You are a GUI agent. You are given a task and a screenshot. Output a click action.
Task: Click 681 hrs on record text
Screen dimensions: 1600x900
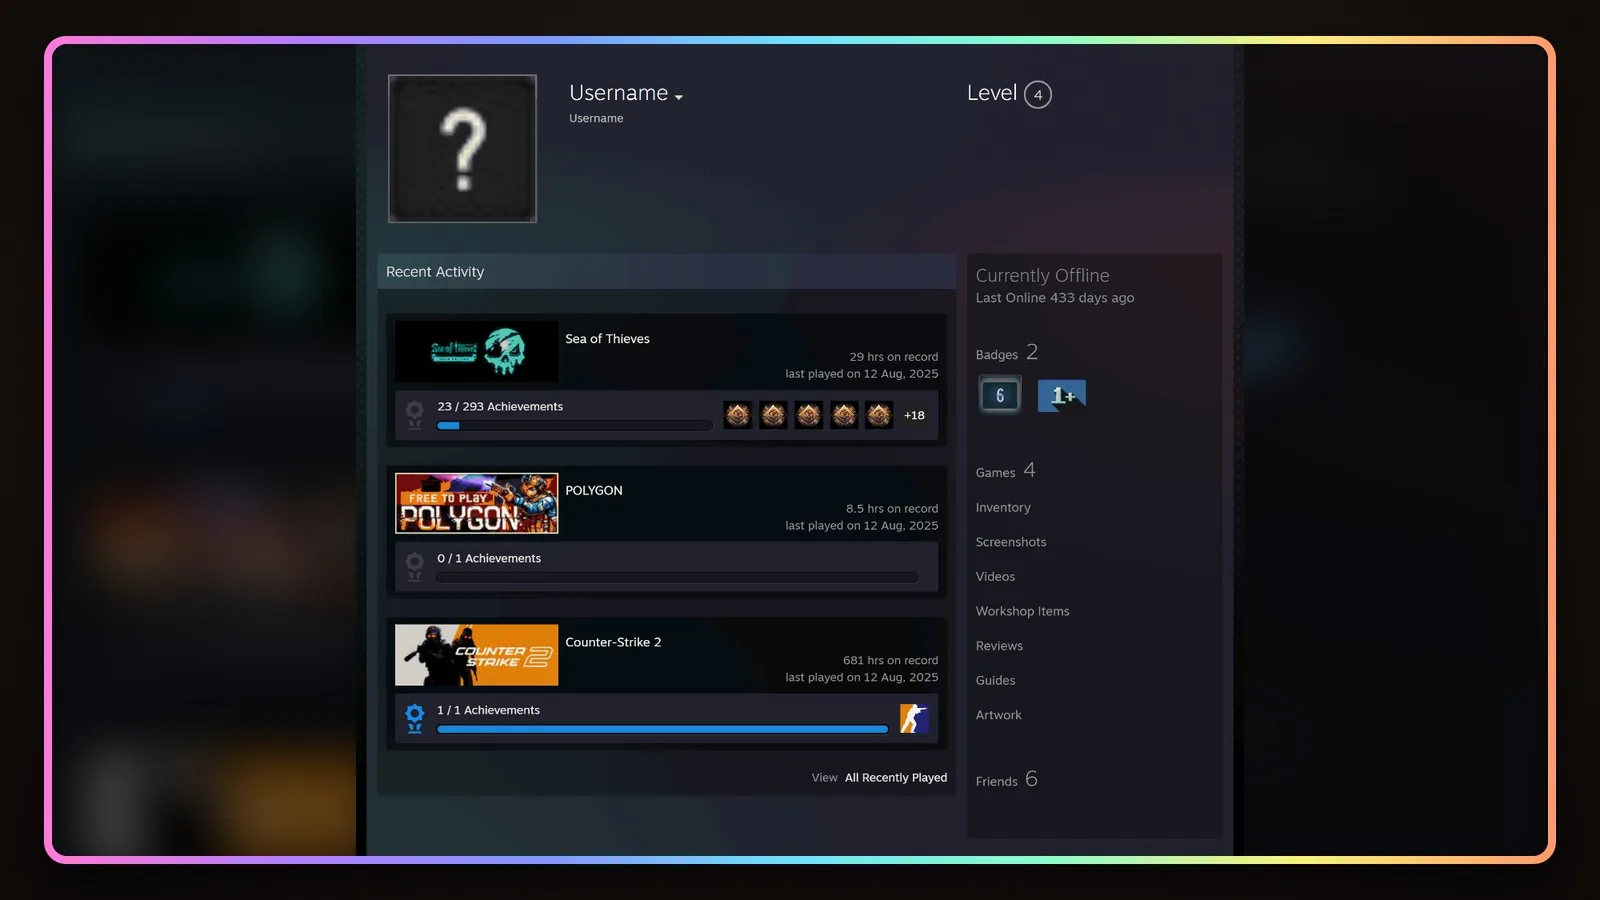point(890,661)
